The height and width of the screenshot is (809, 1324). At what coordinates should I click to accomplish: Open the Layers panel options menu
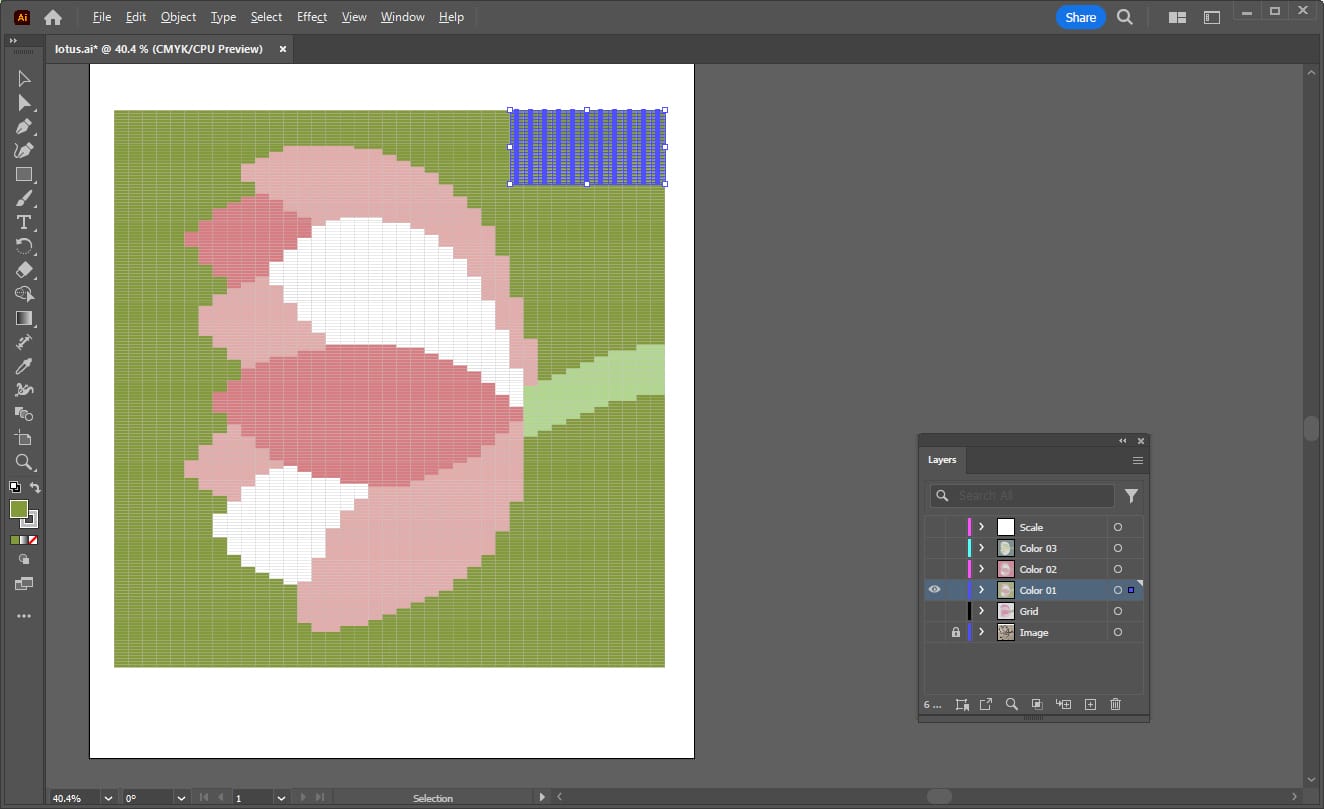tap(1137, 460)
